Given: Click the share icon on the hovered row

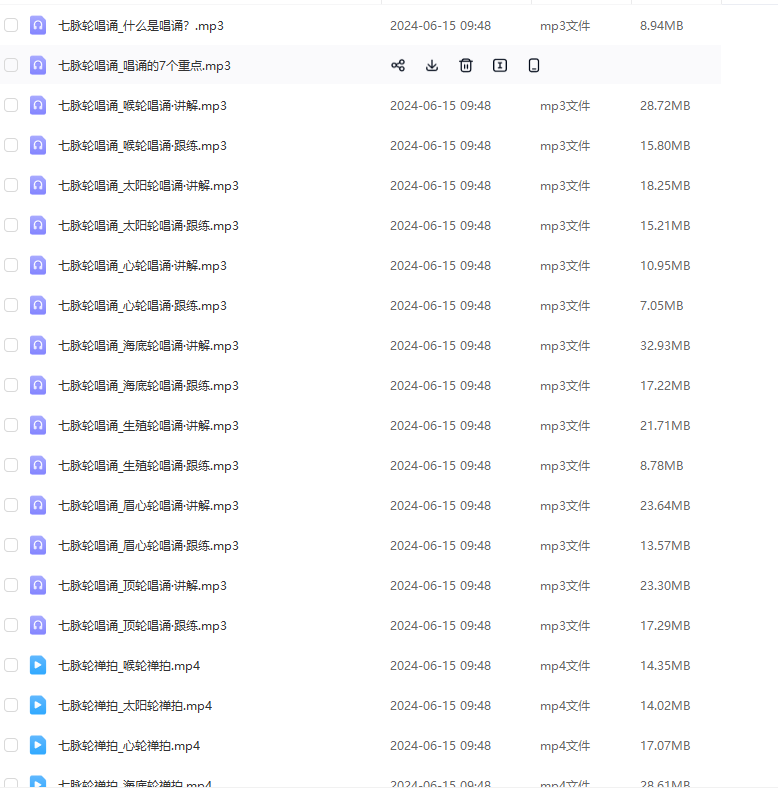Looking at the screenshot, I should tap(398, 66).
